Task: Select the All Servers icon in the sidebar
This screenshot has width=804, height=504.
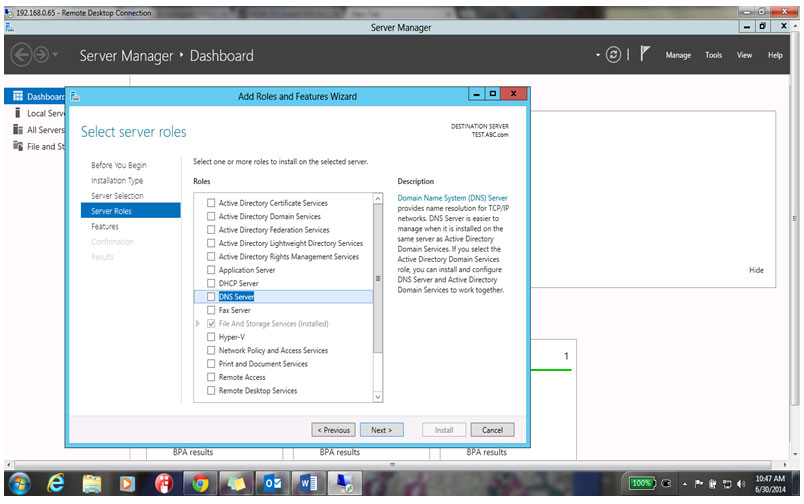Action: pos(18,129)
